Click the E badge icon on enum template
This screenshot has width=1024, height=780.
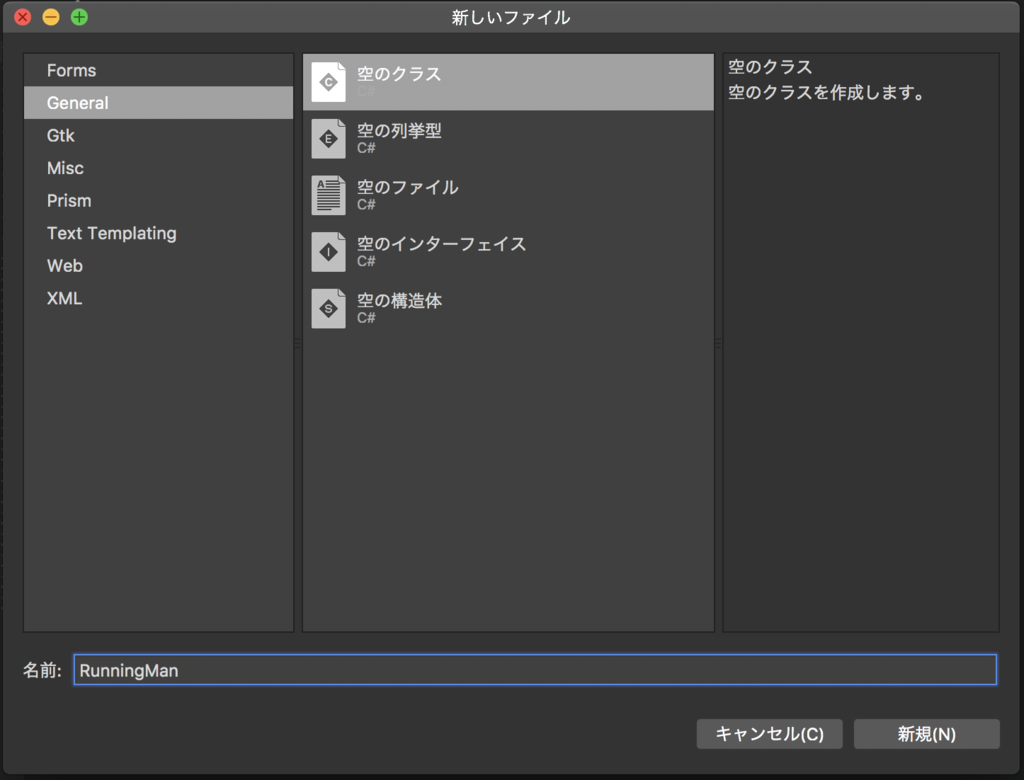pyautogui.click(x=330, y=138)
